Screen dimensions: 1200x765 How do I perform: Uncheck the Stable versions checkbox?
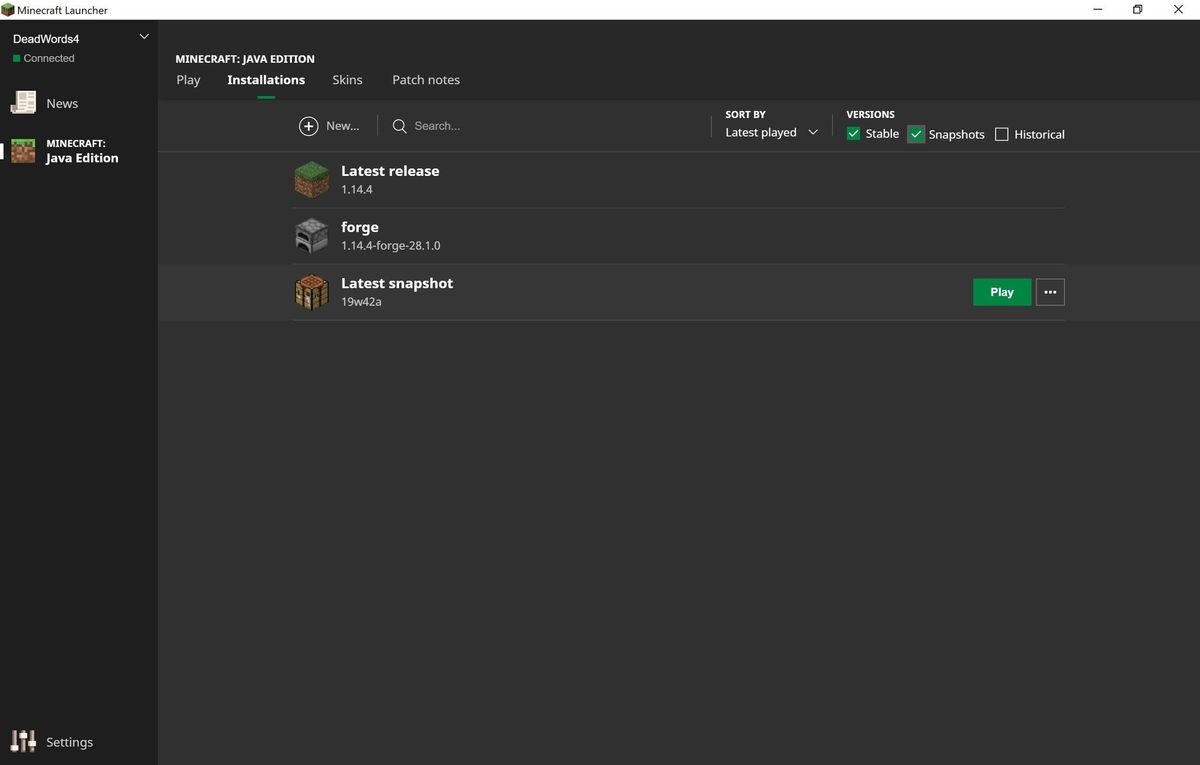click(853, 134)
